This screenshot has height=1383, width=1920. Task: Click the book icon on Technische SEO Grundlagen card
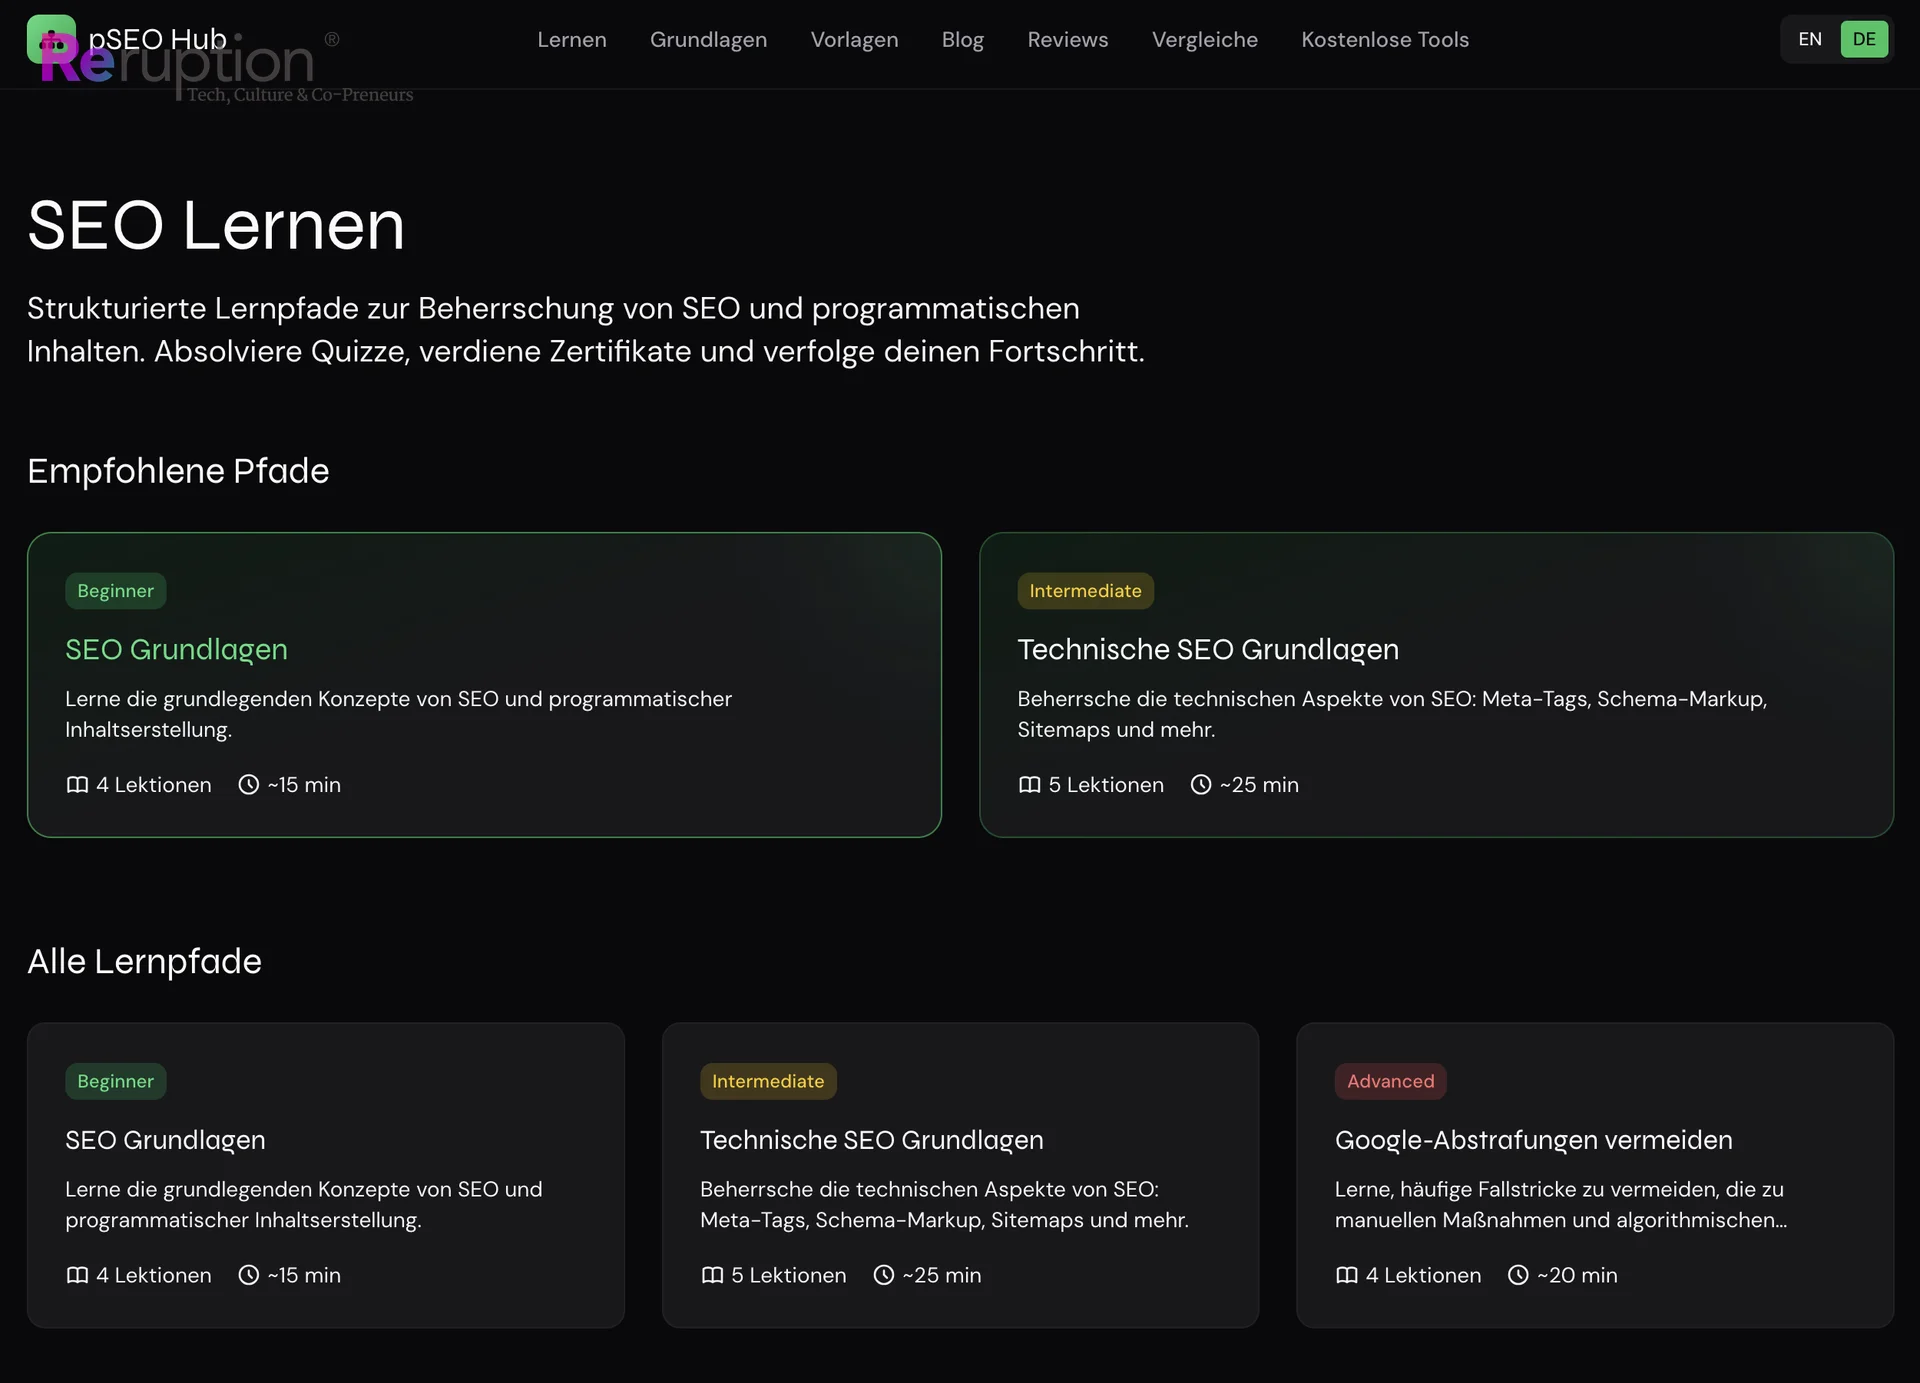coord(1028,785)
